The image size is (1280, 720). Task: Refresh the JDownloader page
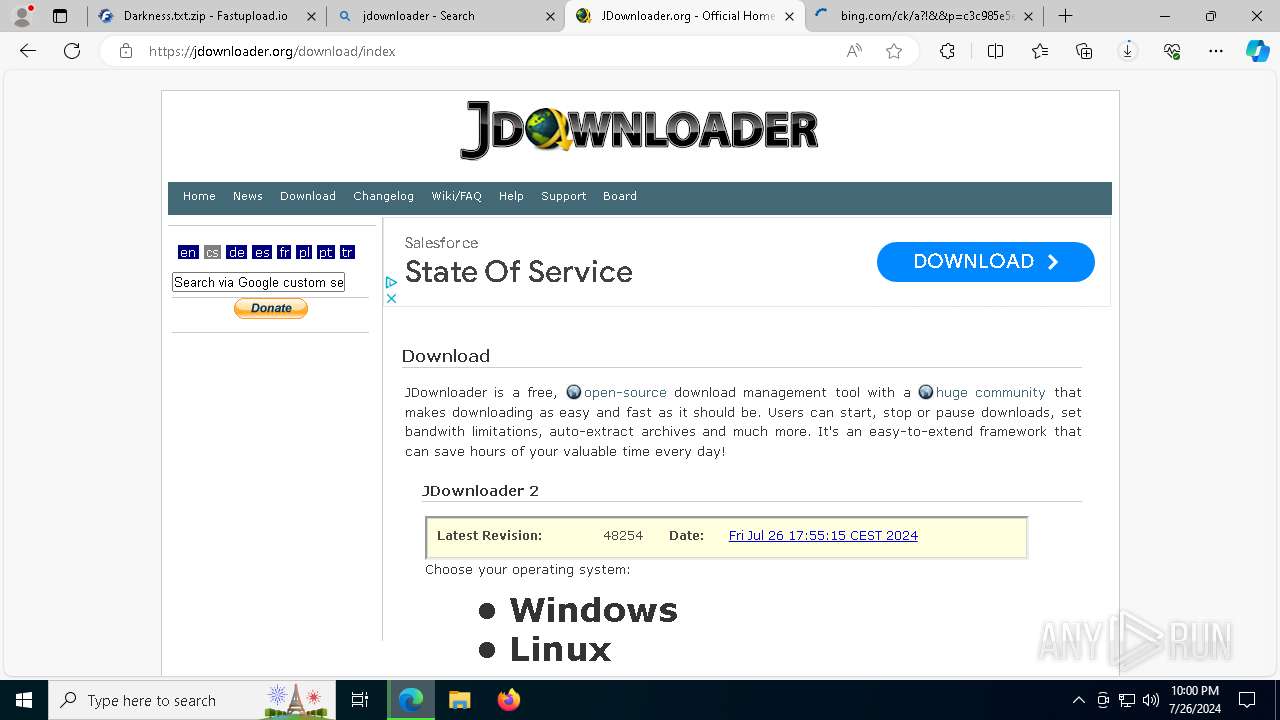click(x=72, y=51)
